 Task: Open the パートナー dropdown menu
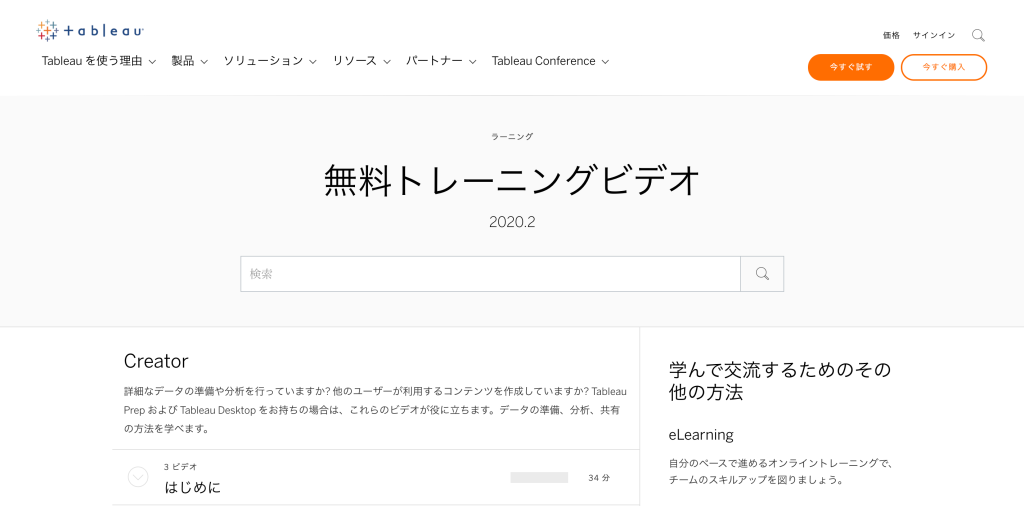click(x=441, y=61)
